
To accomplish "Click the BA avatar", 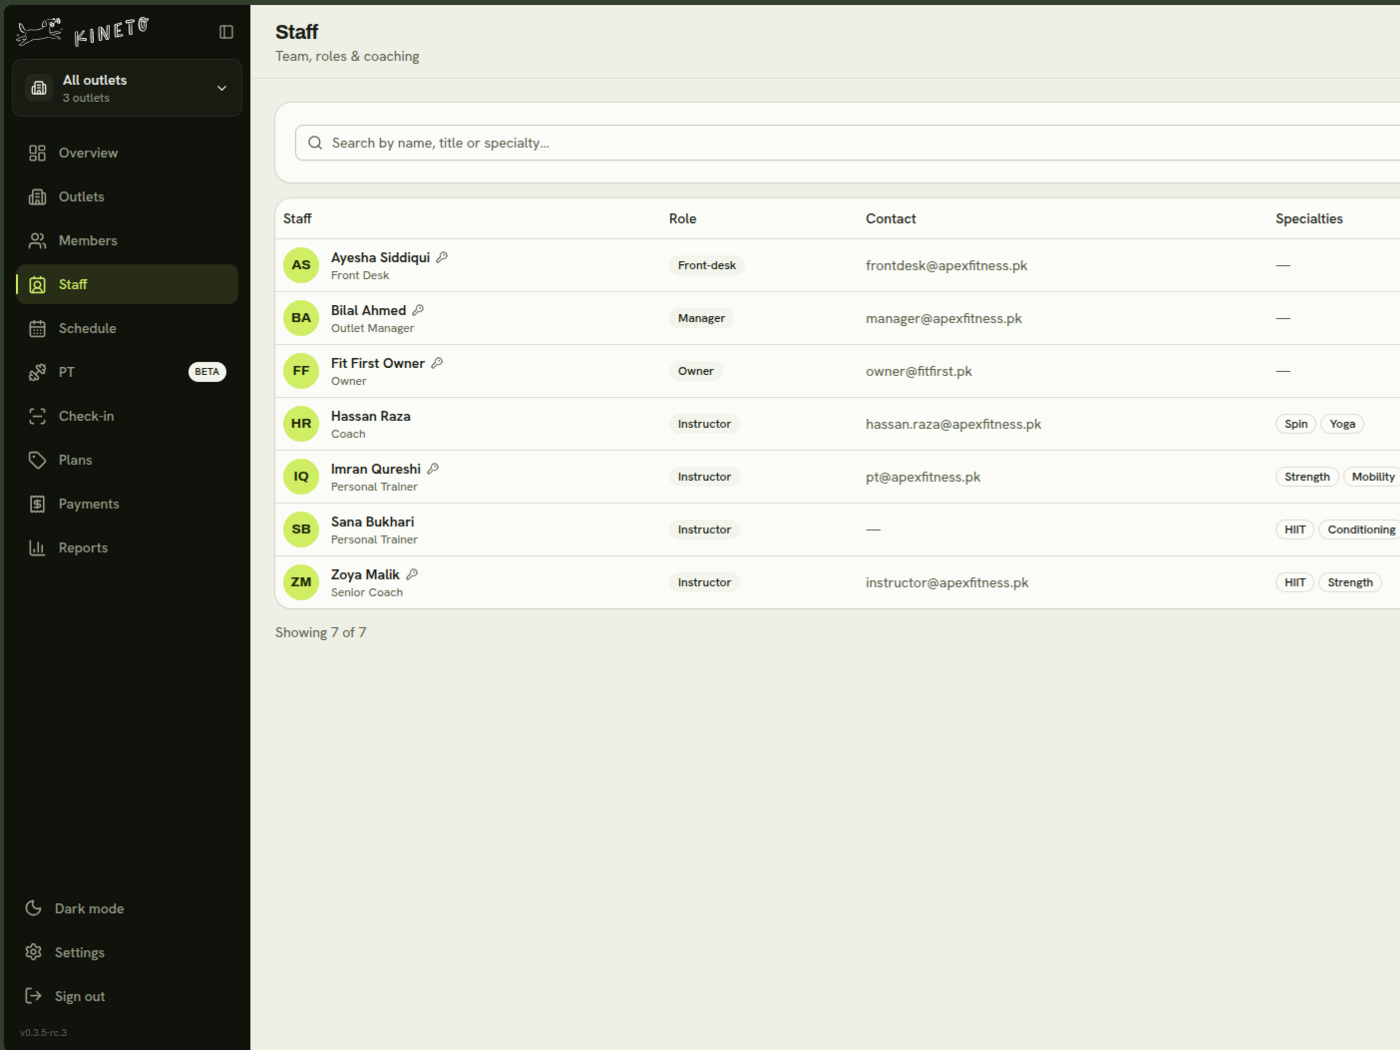I will (x=301, y=318).
